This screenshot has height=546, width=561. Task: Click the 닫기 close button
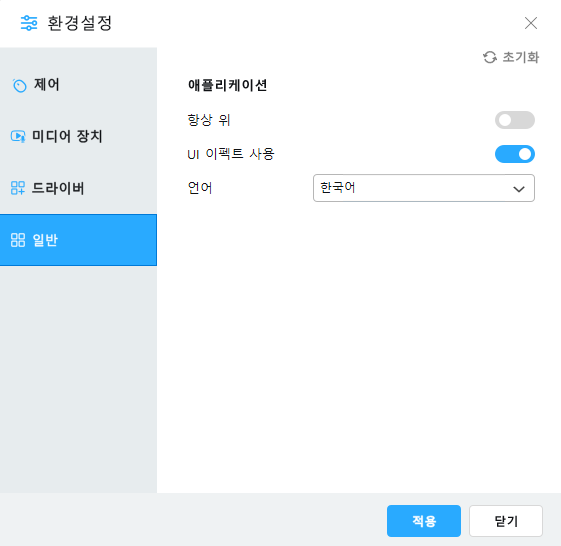point(506,521)
